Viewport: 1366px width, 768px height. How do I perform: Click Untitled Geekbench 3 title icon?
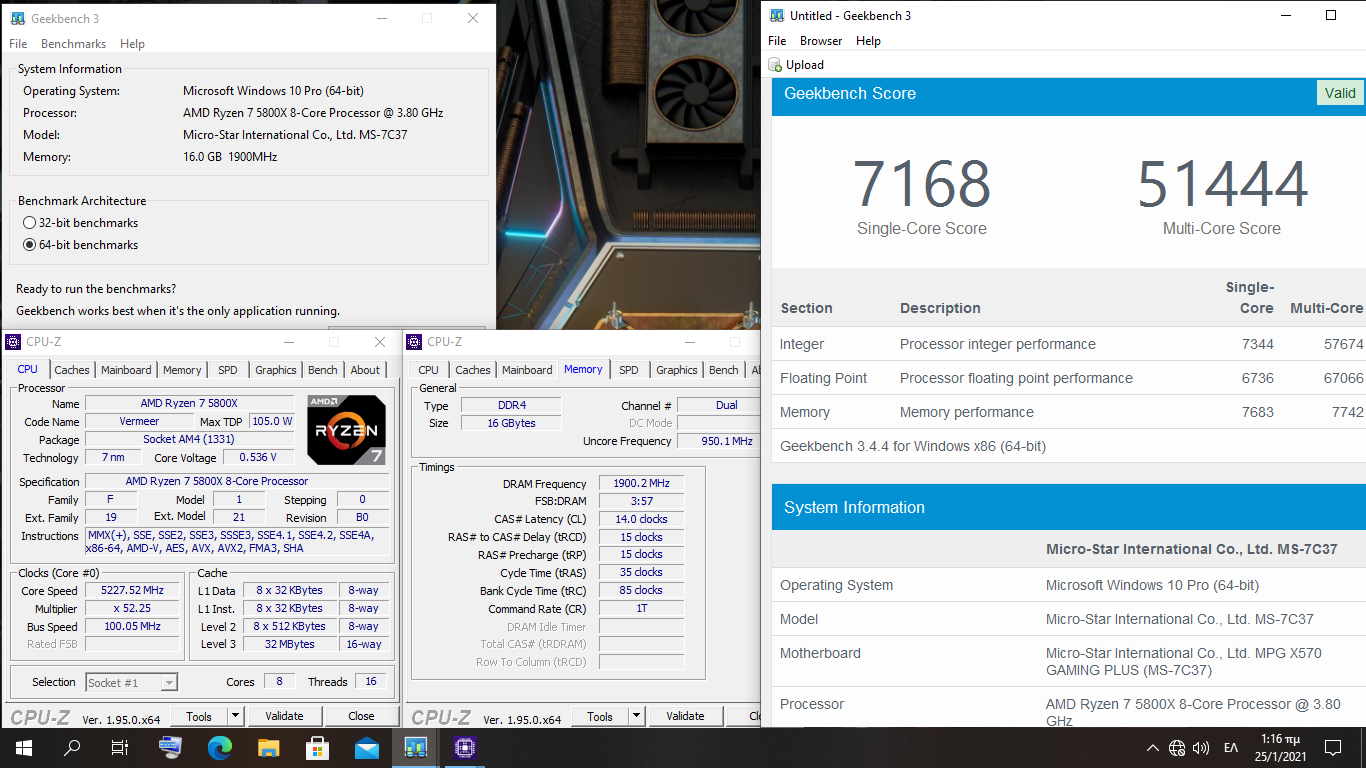click(x=775, y=15)
